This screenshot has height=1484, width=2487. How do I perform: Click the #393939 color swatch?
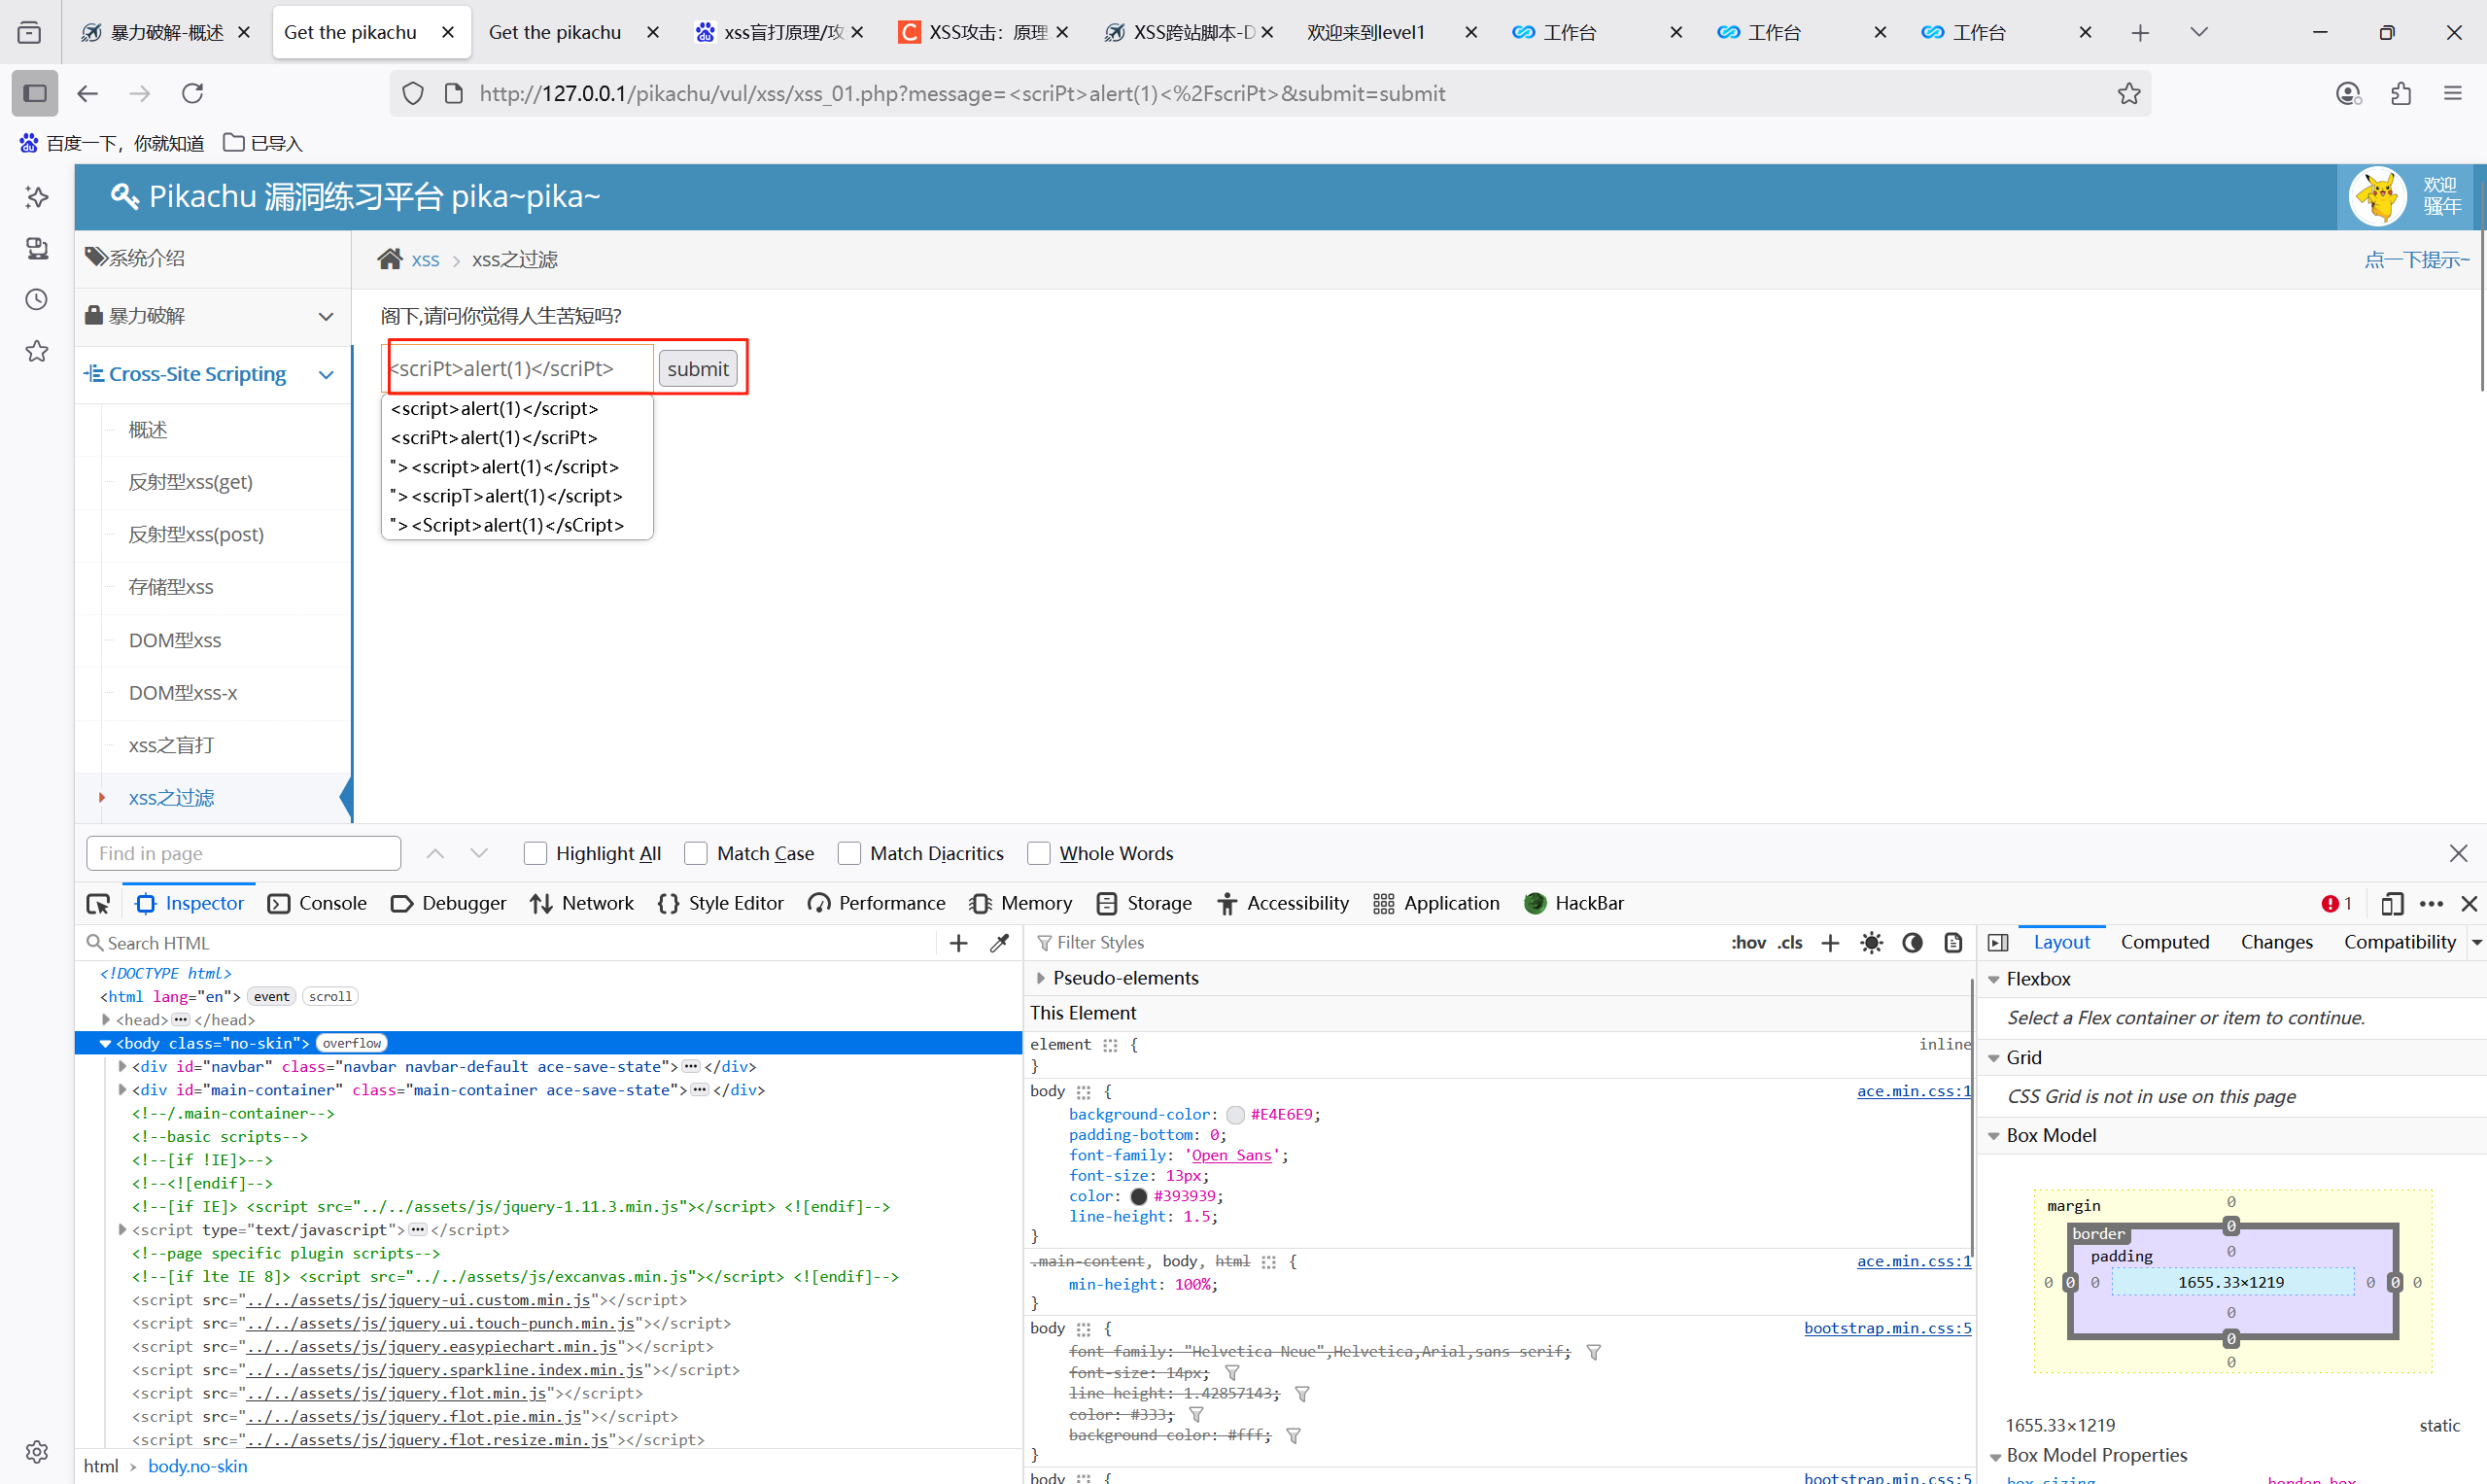pos(1139,1197)
